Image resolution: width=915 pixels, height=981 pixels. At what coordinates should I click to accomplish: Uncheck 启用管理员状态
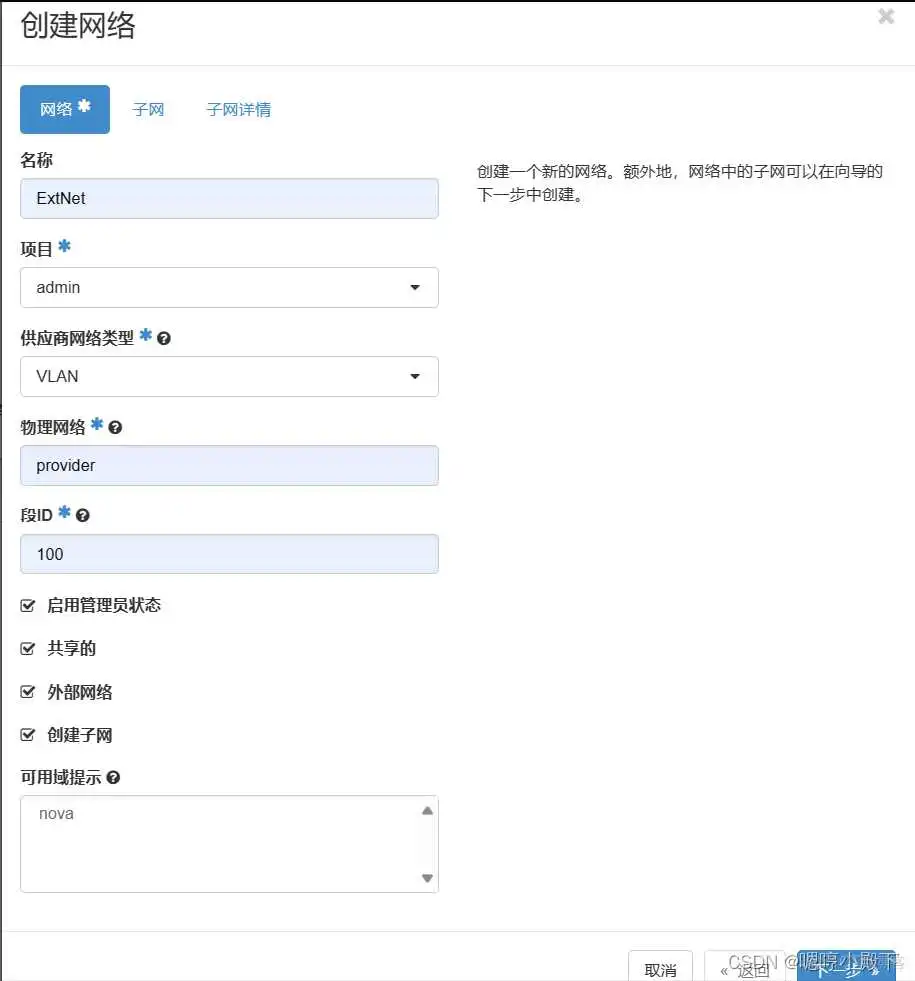coord(27,605)
